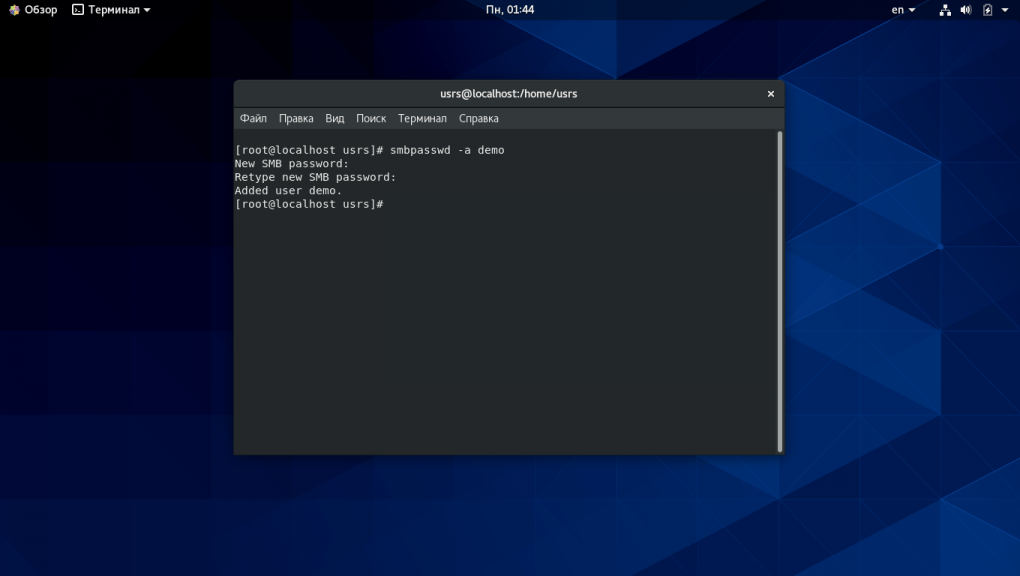Open the Поиск menu
Viewport: 1020px width, 576px height.
point(371,118)
